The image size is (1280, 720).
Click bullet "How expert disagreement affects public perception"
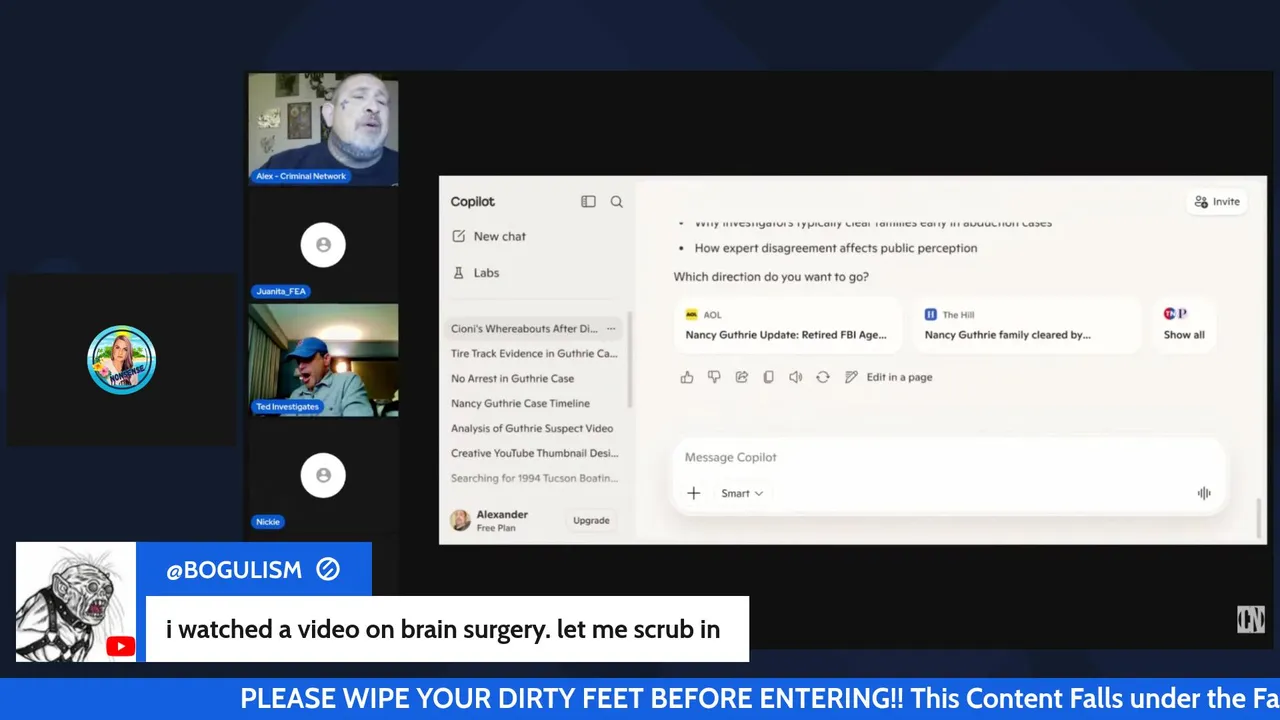coord(836,248)
